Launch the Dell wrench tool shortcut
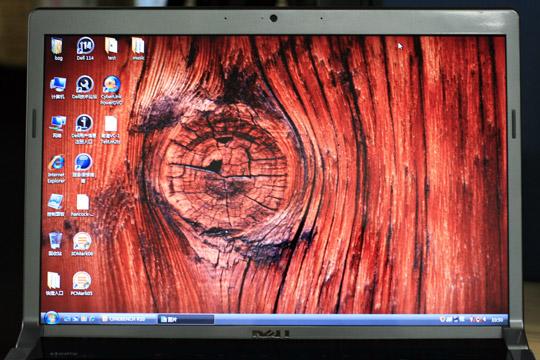This screenshot has height=360, width=540. [85, 88]
